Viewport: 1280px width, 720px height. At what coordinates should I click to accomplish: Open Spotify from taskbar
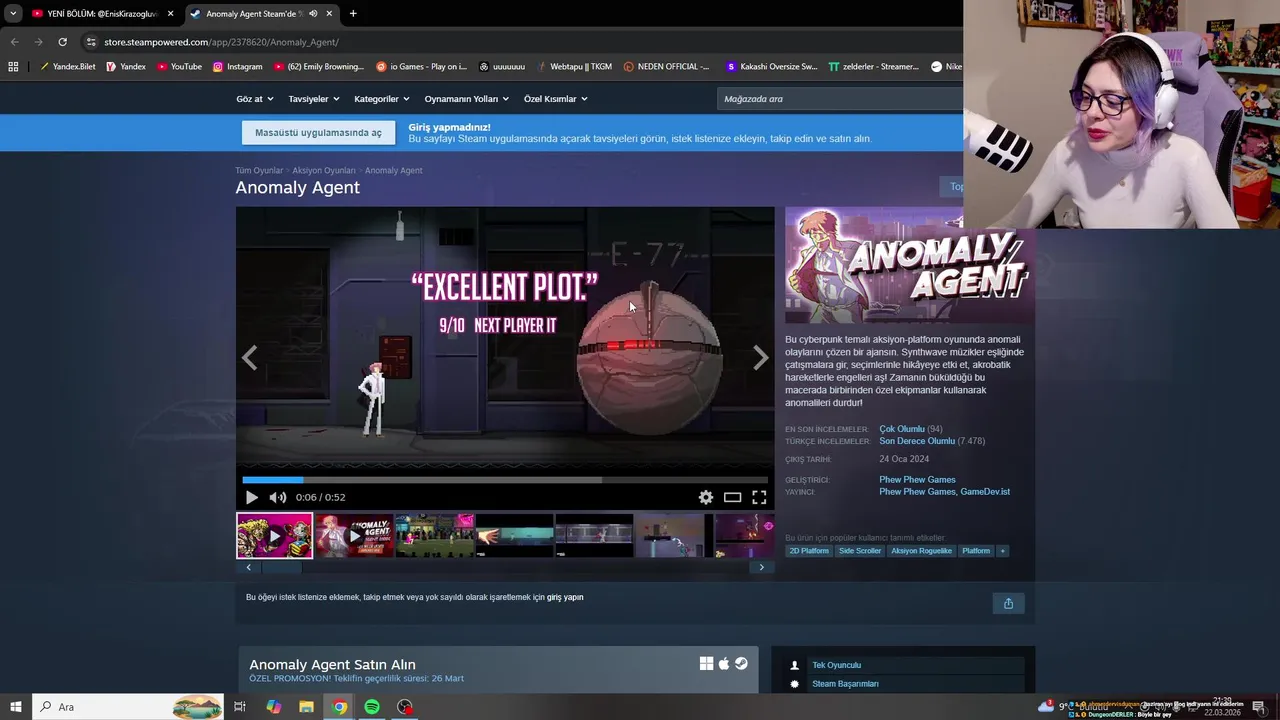(x=372, y=707)
